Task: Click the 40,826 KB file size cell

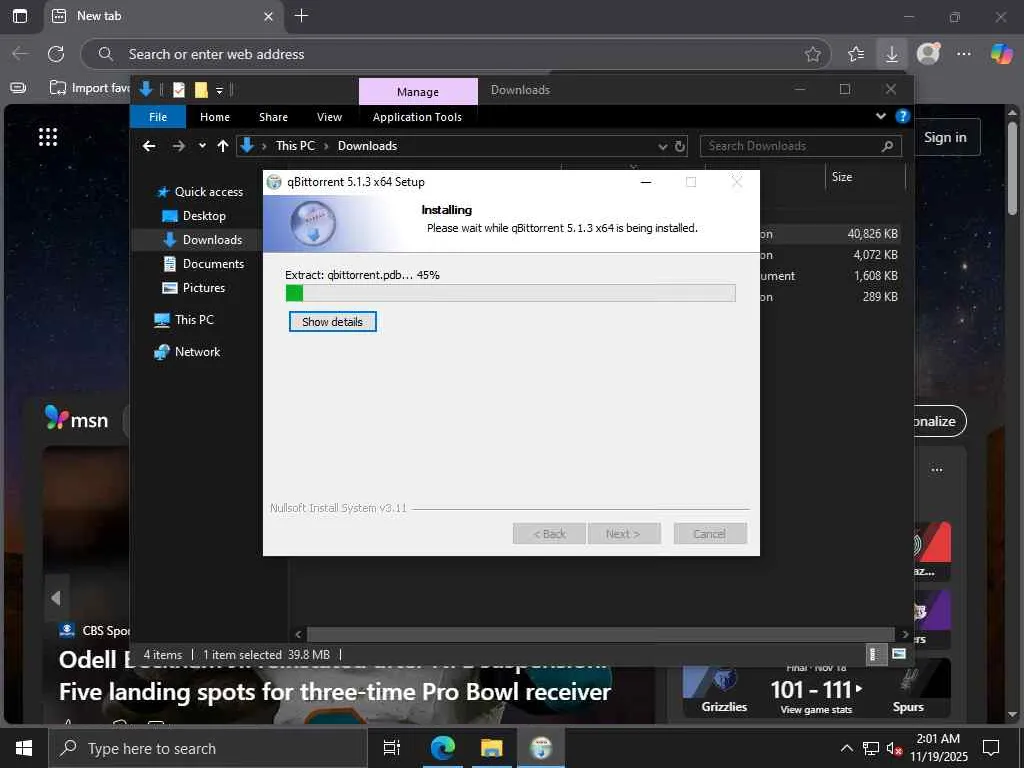Action: point(872,234)
